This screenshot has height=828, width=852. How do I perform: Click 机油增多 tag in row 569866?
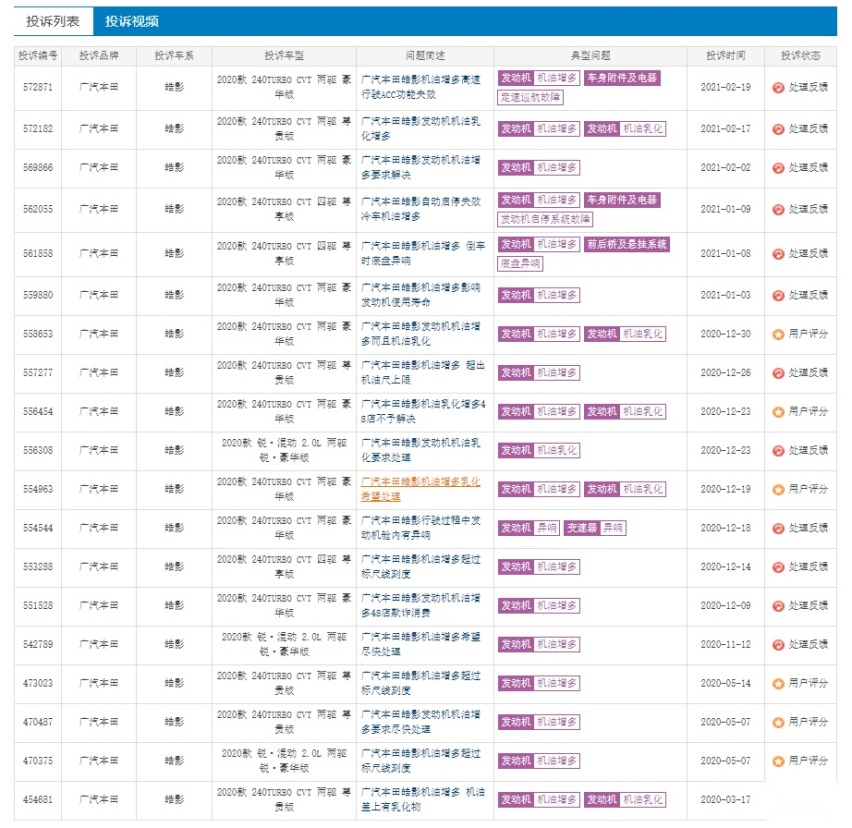click(x=556, y=167)
